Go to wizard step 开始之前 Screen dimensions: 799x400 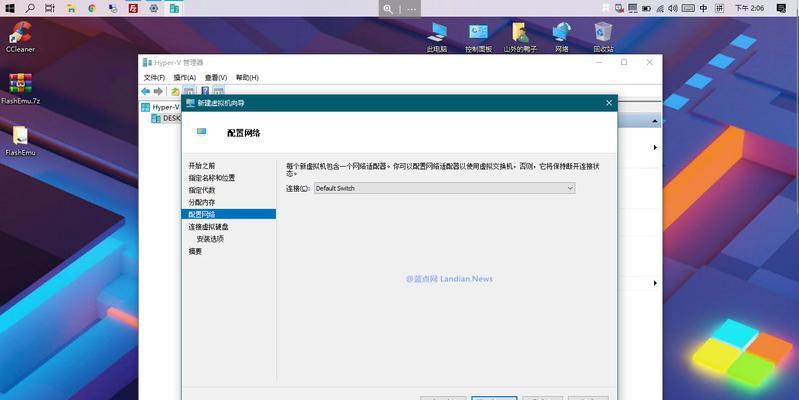202,166
